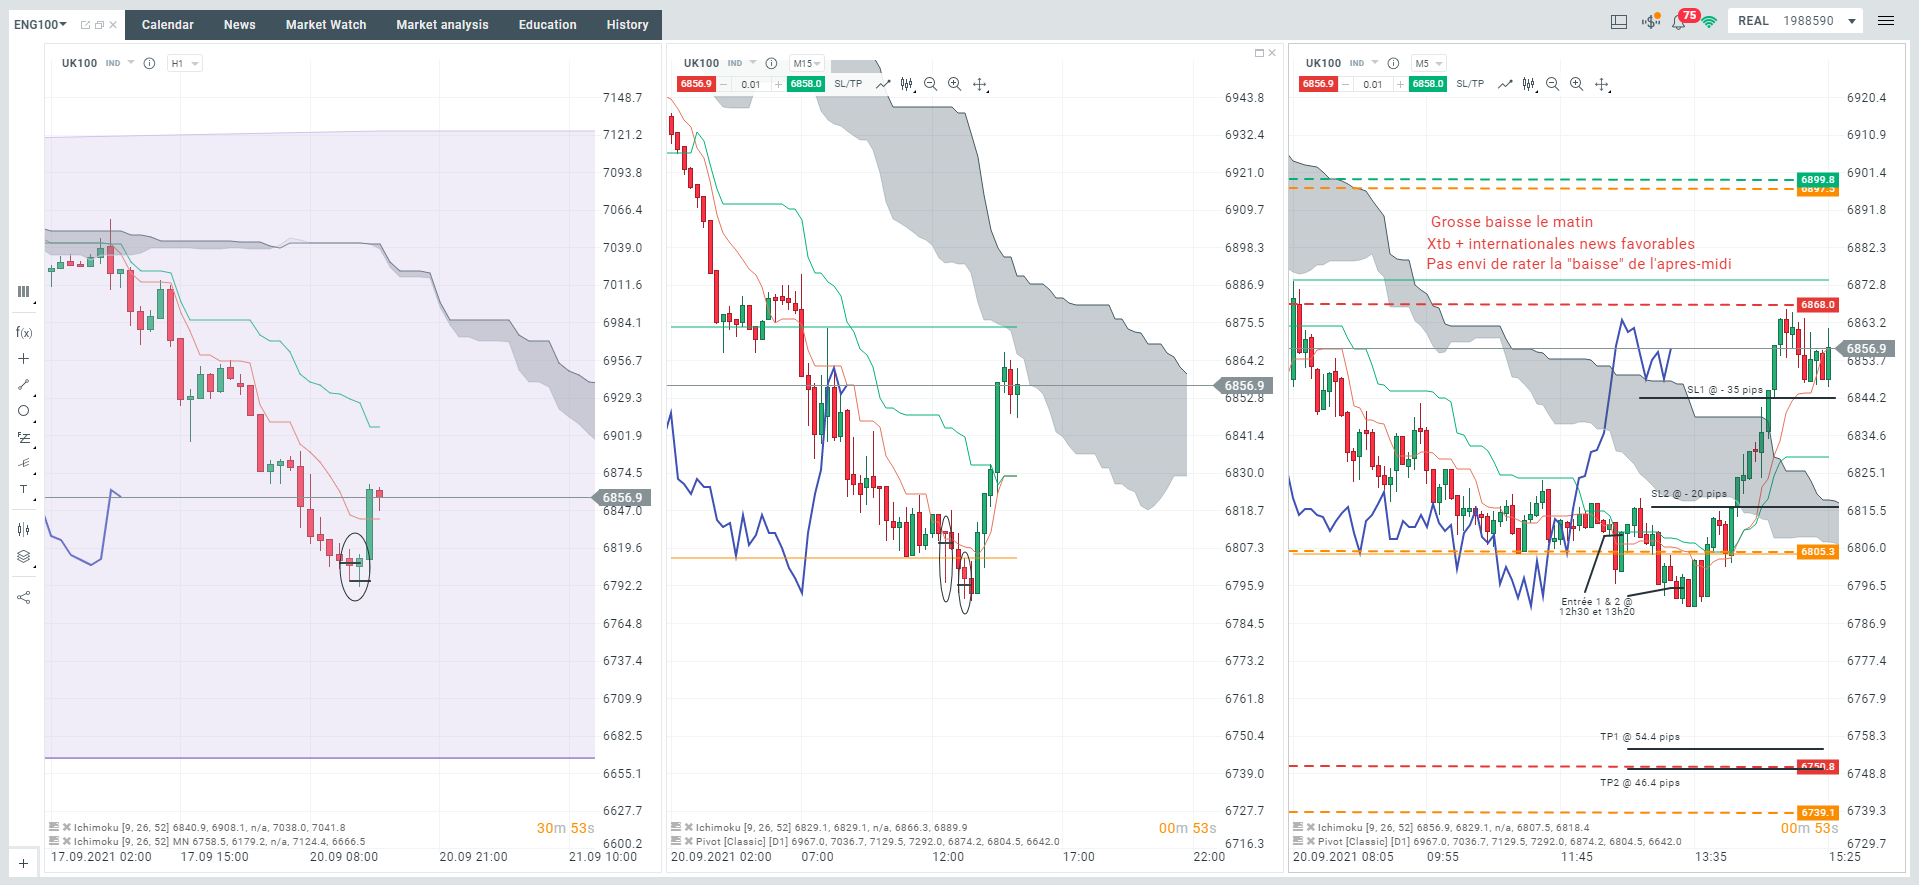Select the text annotation tool
Screen dimensions: 1919x885
(x=24, y=489)
